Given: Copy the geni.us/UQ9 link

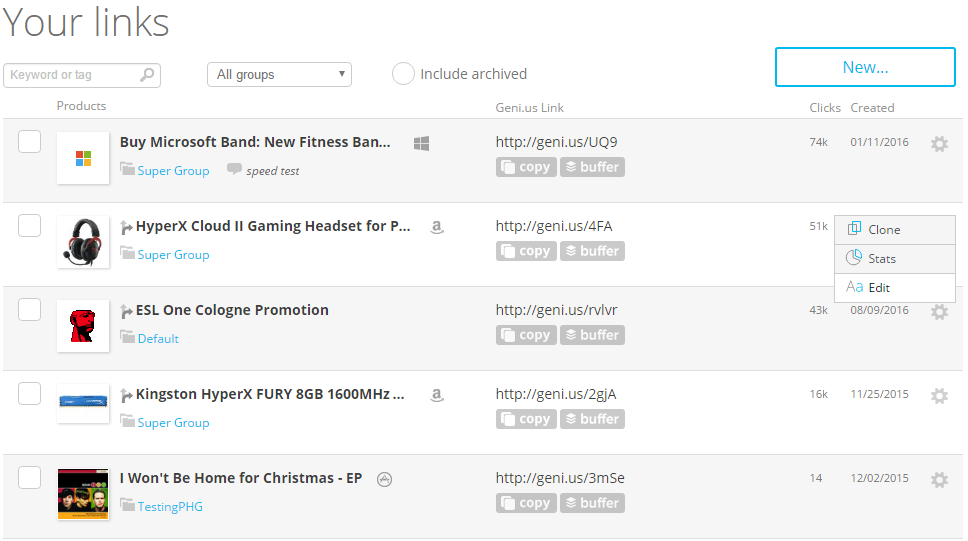Looking at the screenshot, I should tap(526, 167).
